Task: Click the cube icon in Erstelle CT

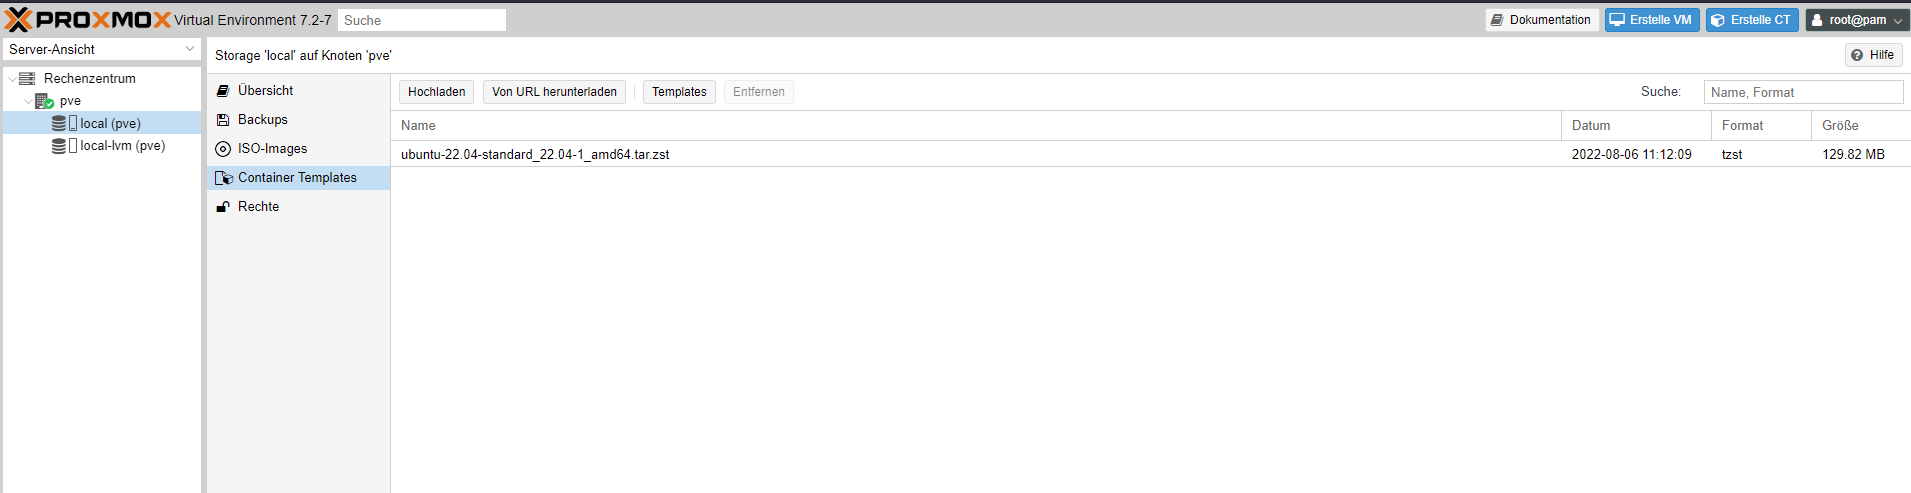Action: (1718, 20)
